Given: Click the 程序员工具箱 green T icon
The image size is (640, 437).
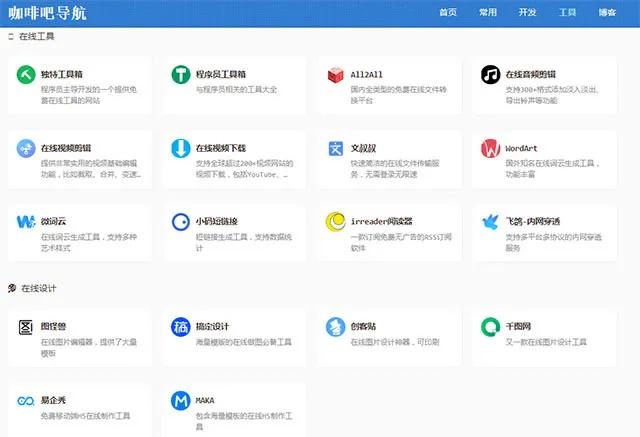Looking at the screenshot, I should point(181,75).
